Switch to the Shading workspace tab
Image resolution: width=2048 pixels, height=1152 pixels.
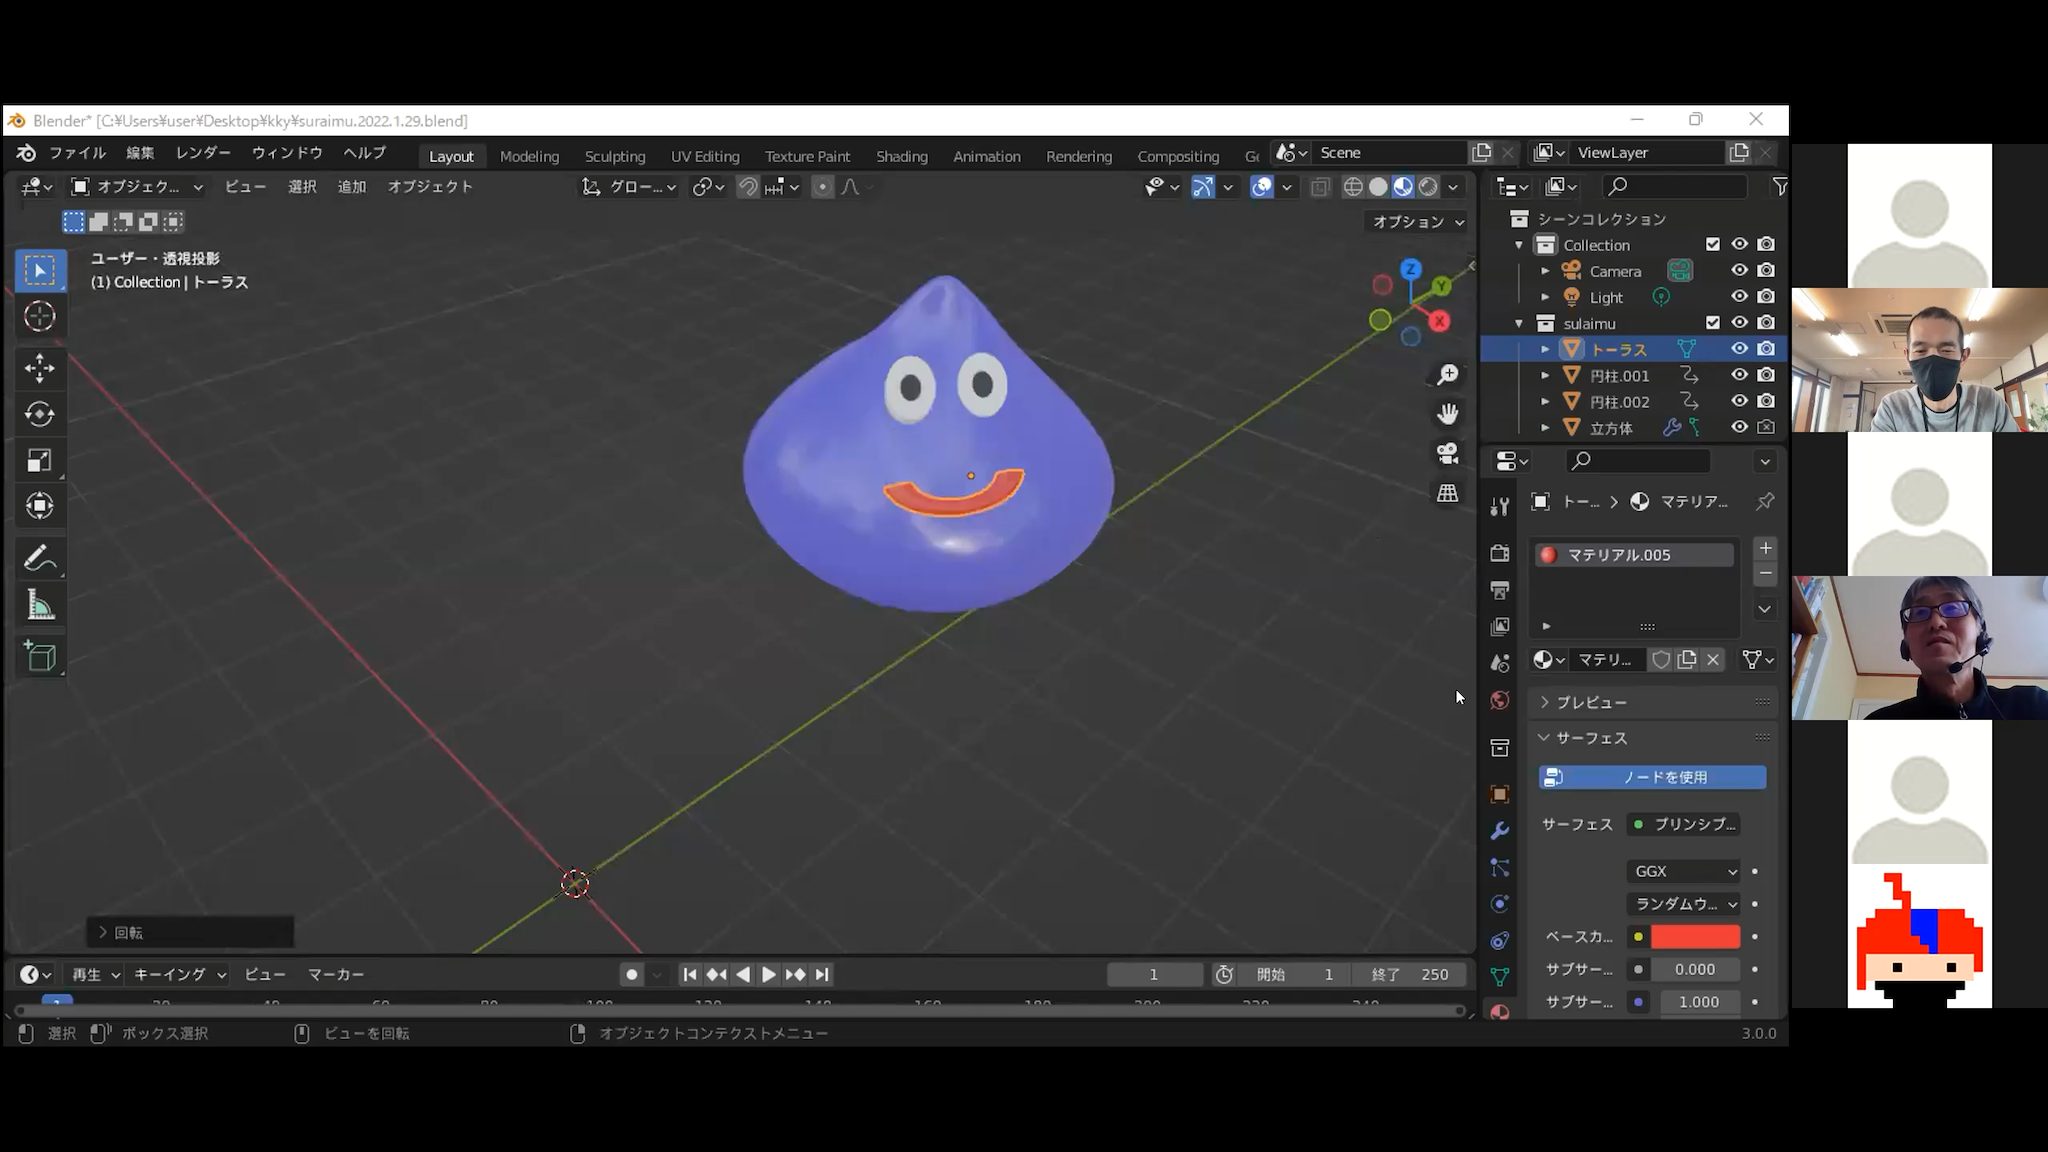click(902, 156)
